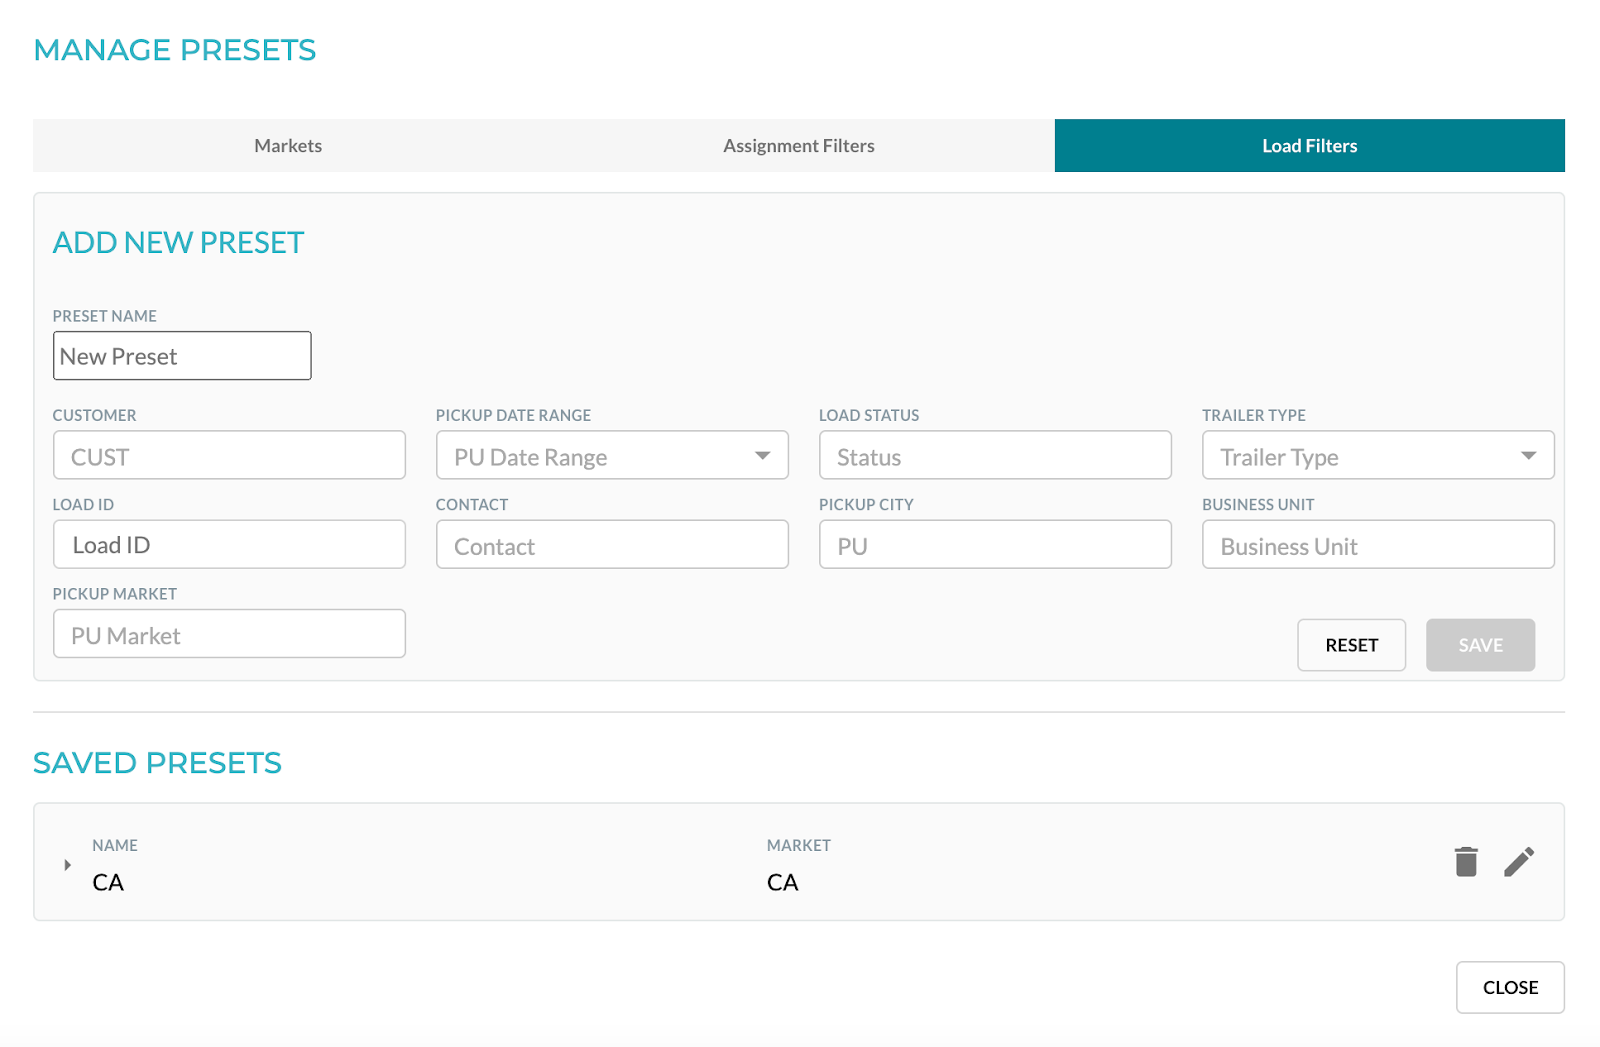Switch to the Assignment Filters tab
This screenshot has width=1600, height=1047.
click(x=798, y=145)
